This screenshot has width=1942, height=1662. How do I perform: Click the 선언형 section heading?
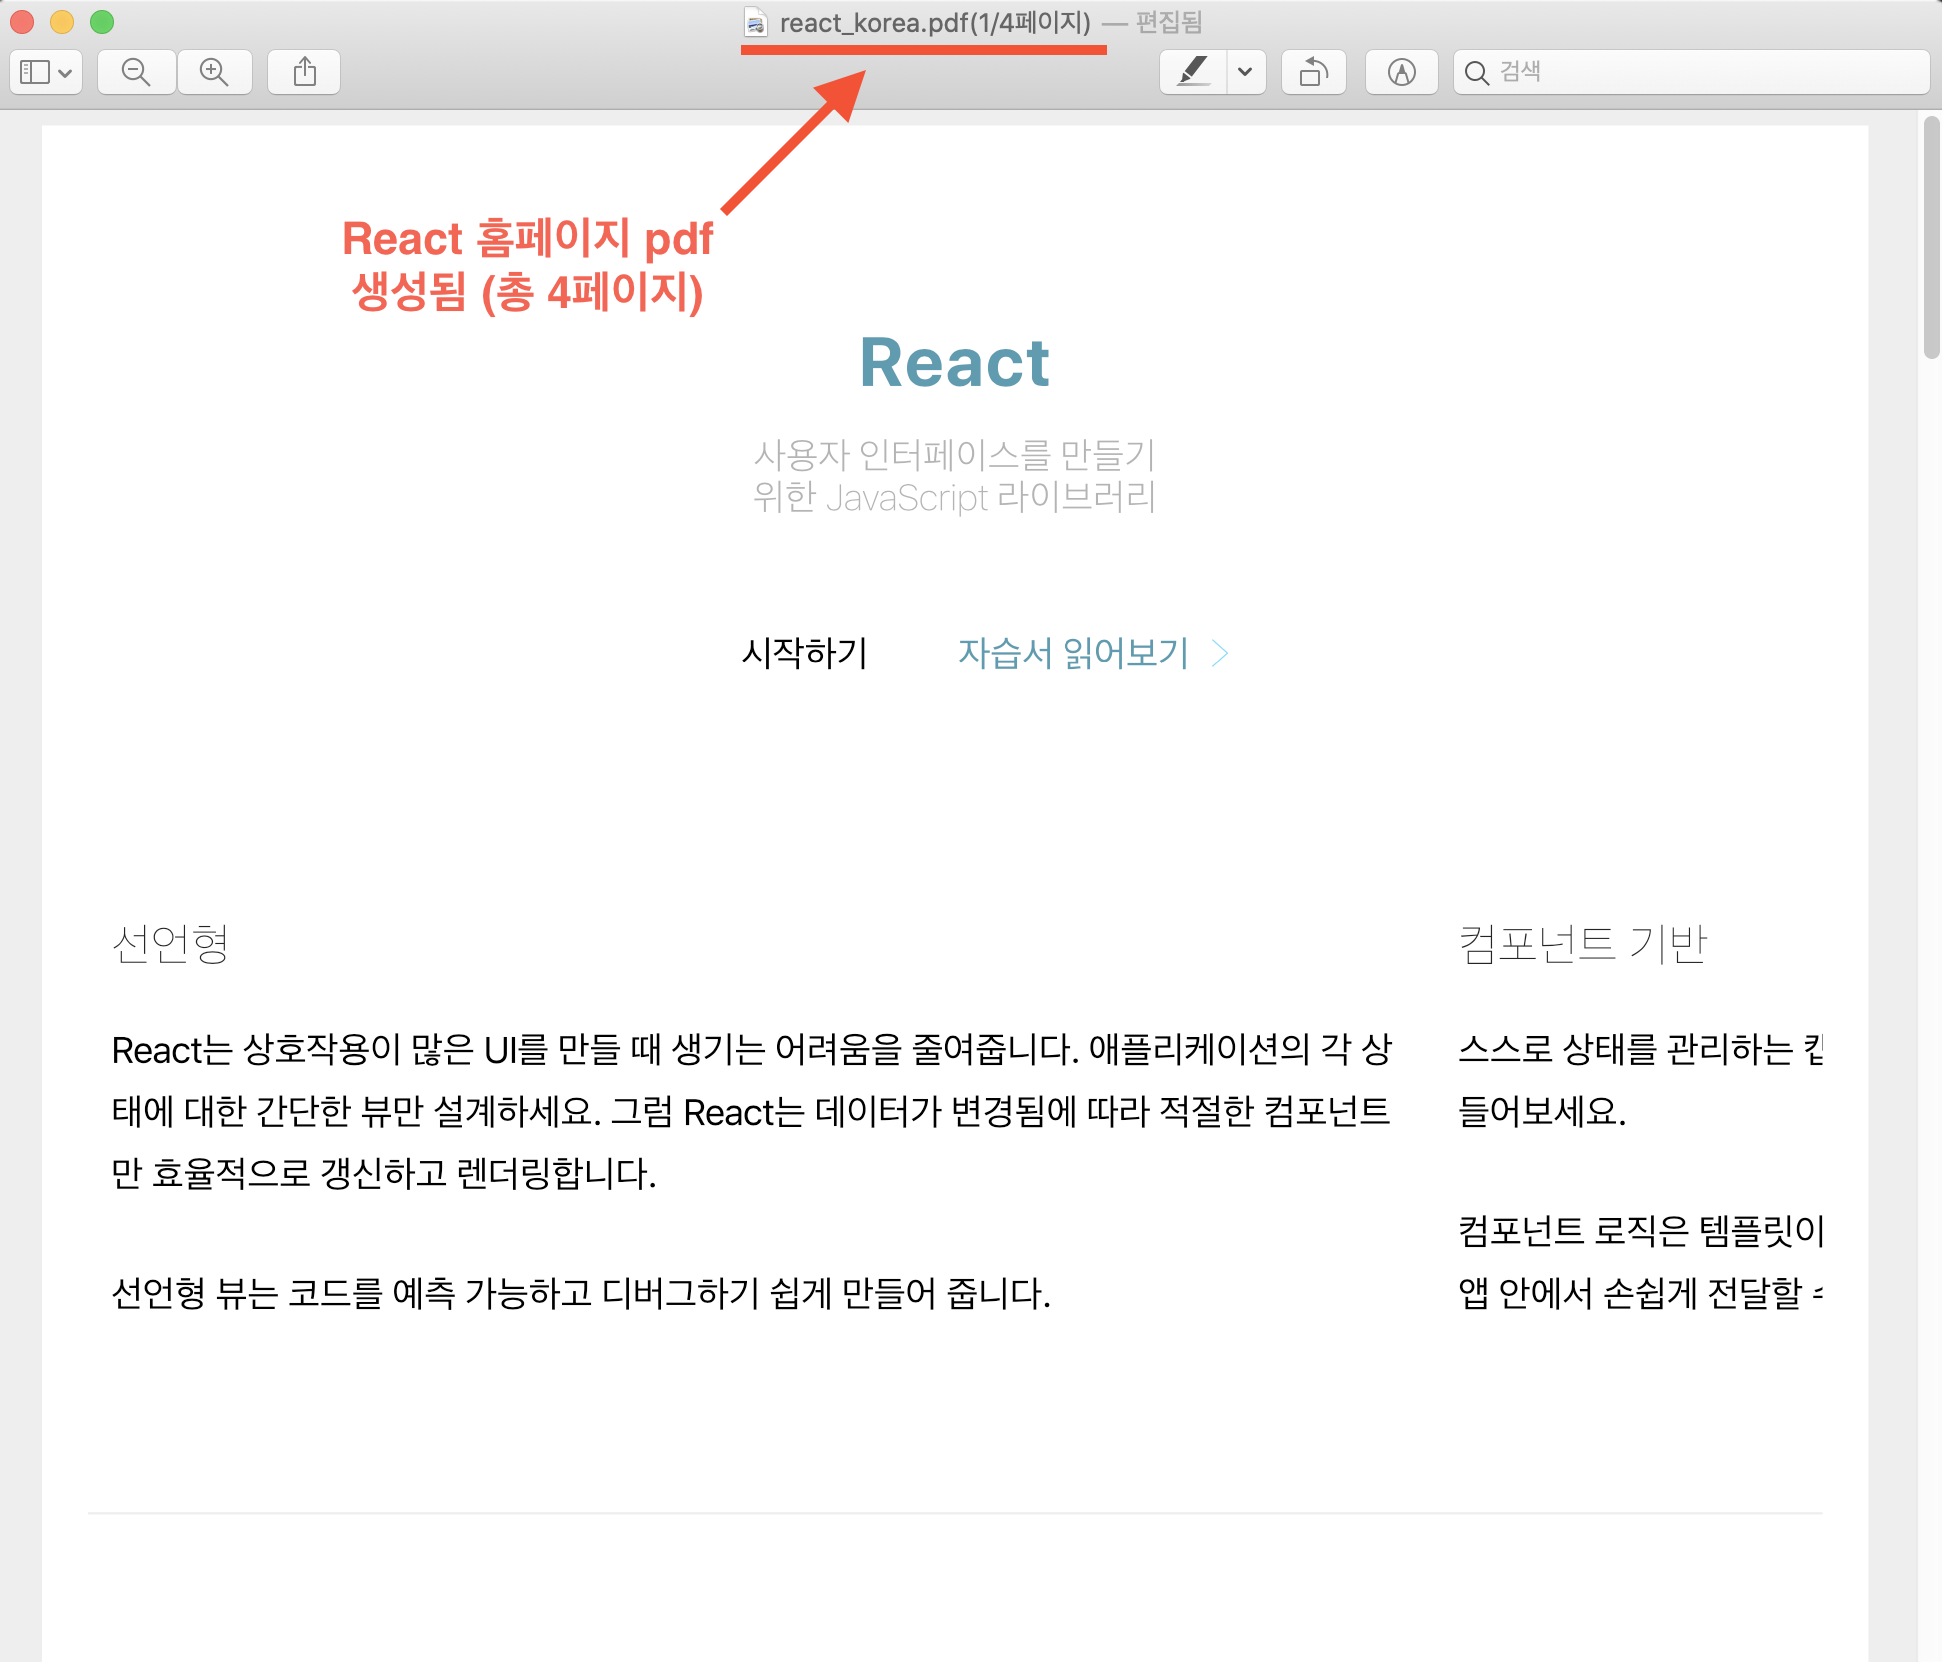(170, 943)
